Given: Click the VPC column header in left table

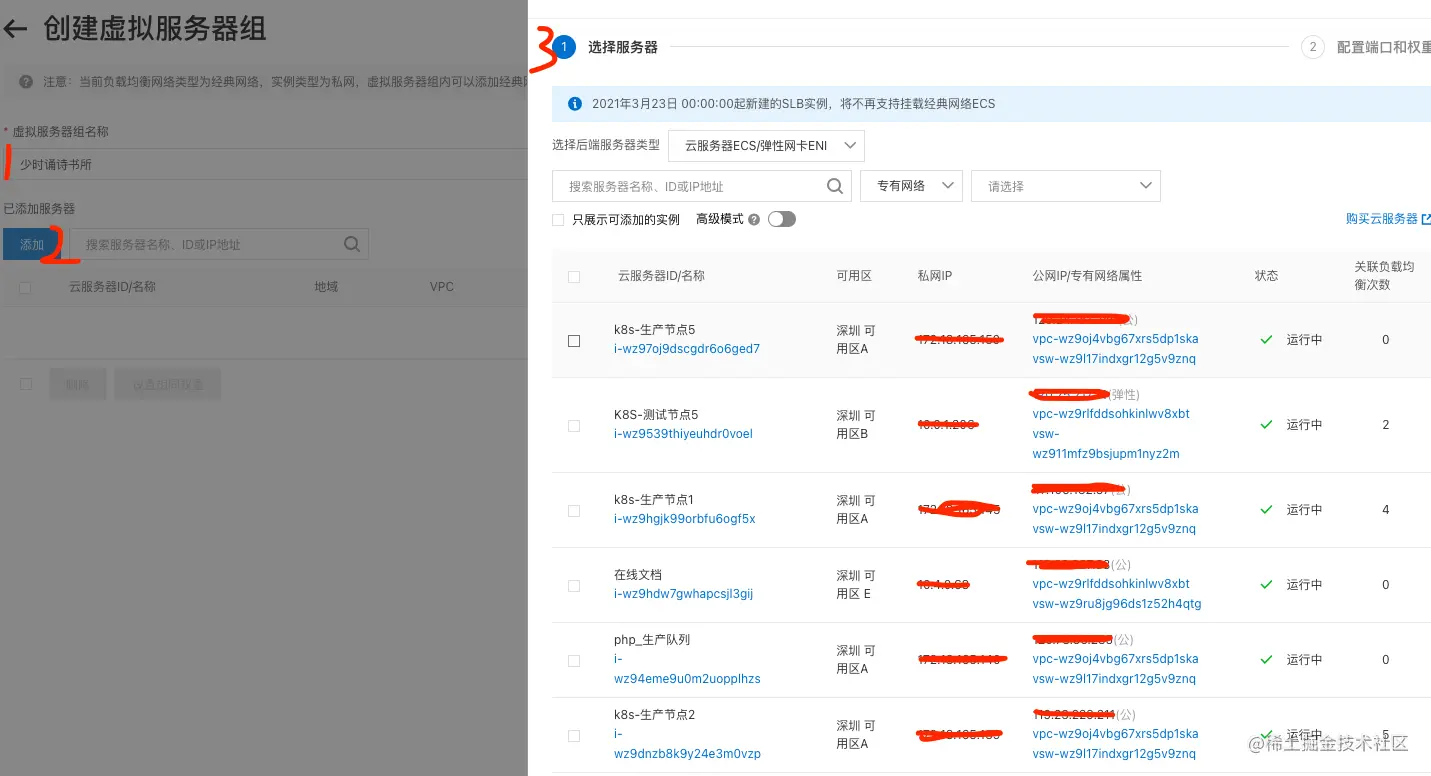Looking at the screenshot, I should pyautogui.click(x=442, y=287).
